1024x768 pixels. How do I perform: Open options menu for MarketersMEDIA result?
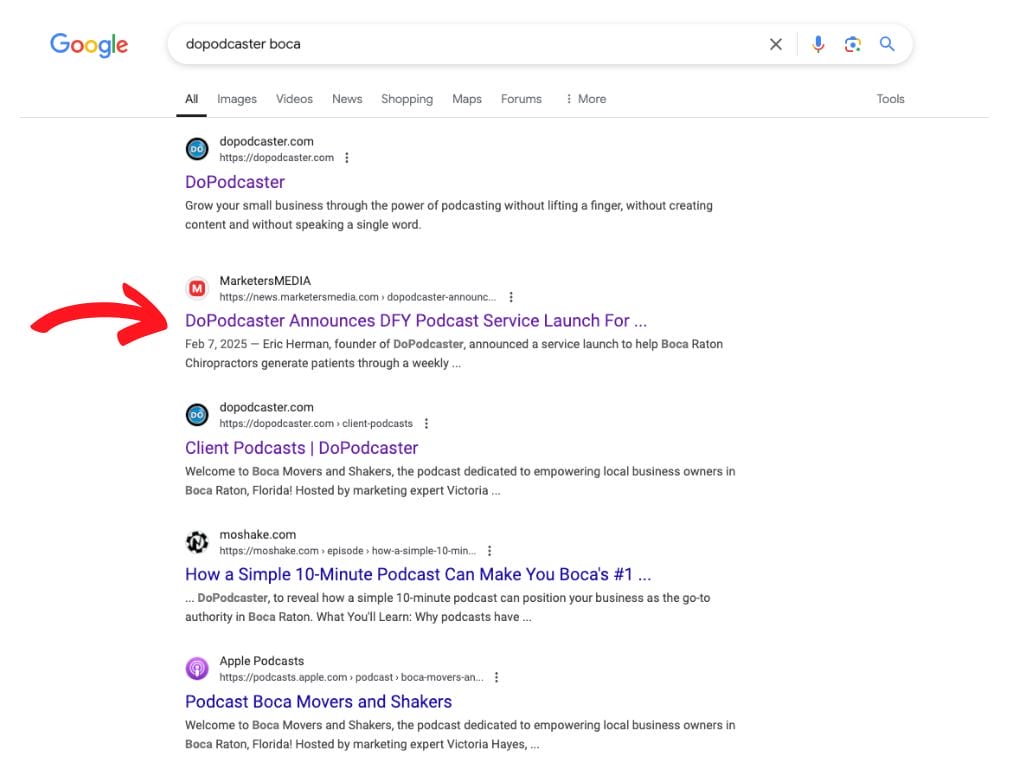(x=511, y=297)
